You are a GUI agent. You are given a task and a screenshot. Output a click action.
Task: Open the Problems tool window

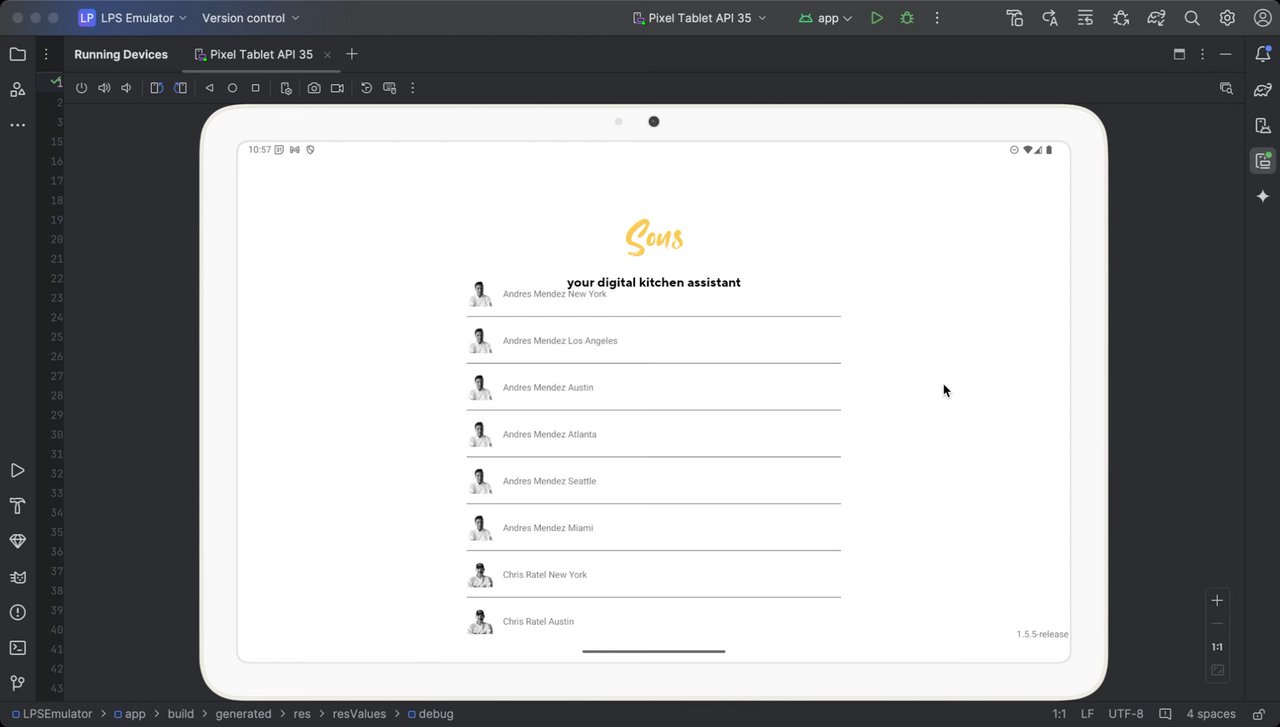17,612
